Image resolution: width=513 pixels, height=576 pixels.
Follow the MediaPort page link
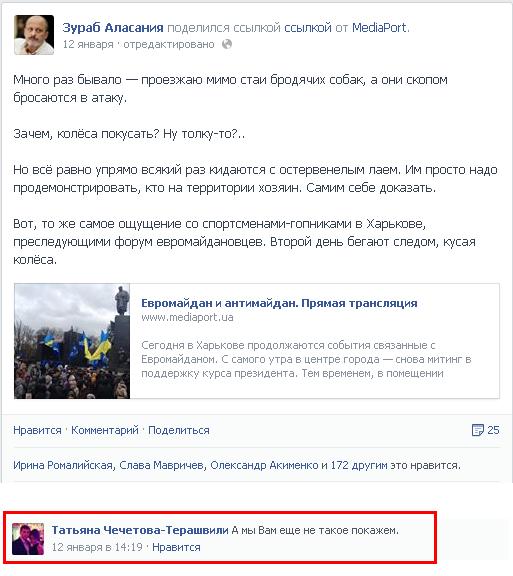[379, 28]
